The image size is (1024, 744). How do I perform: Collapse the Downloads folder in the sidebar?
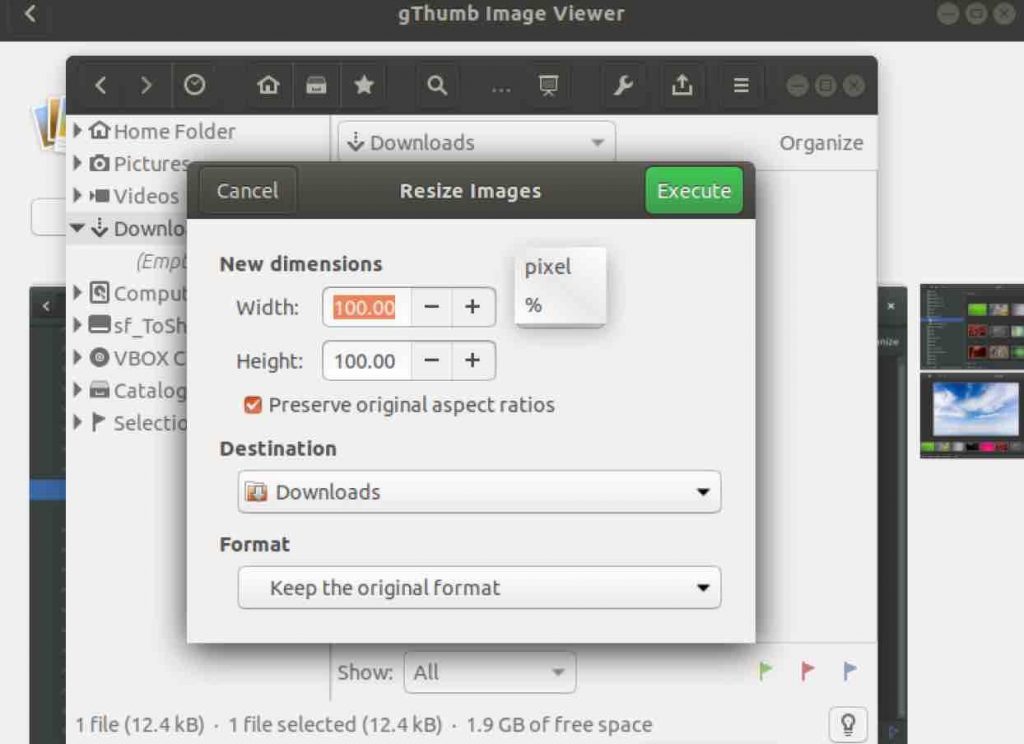78,228
